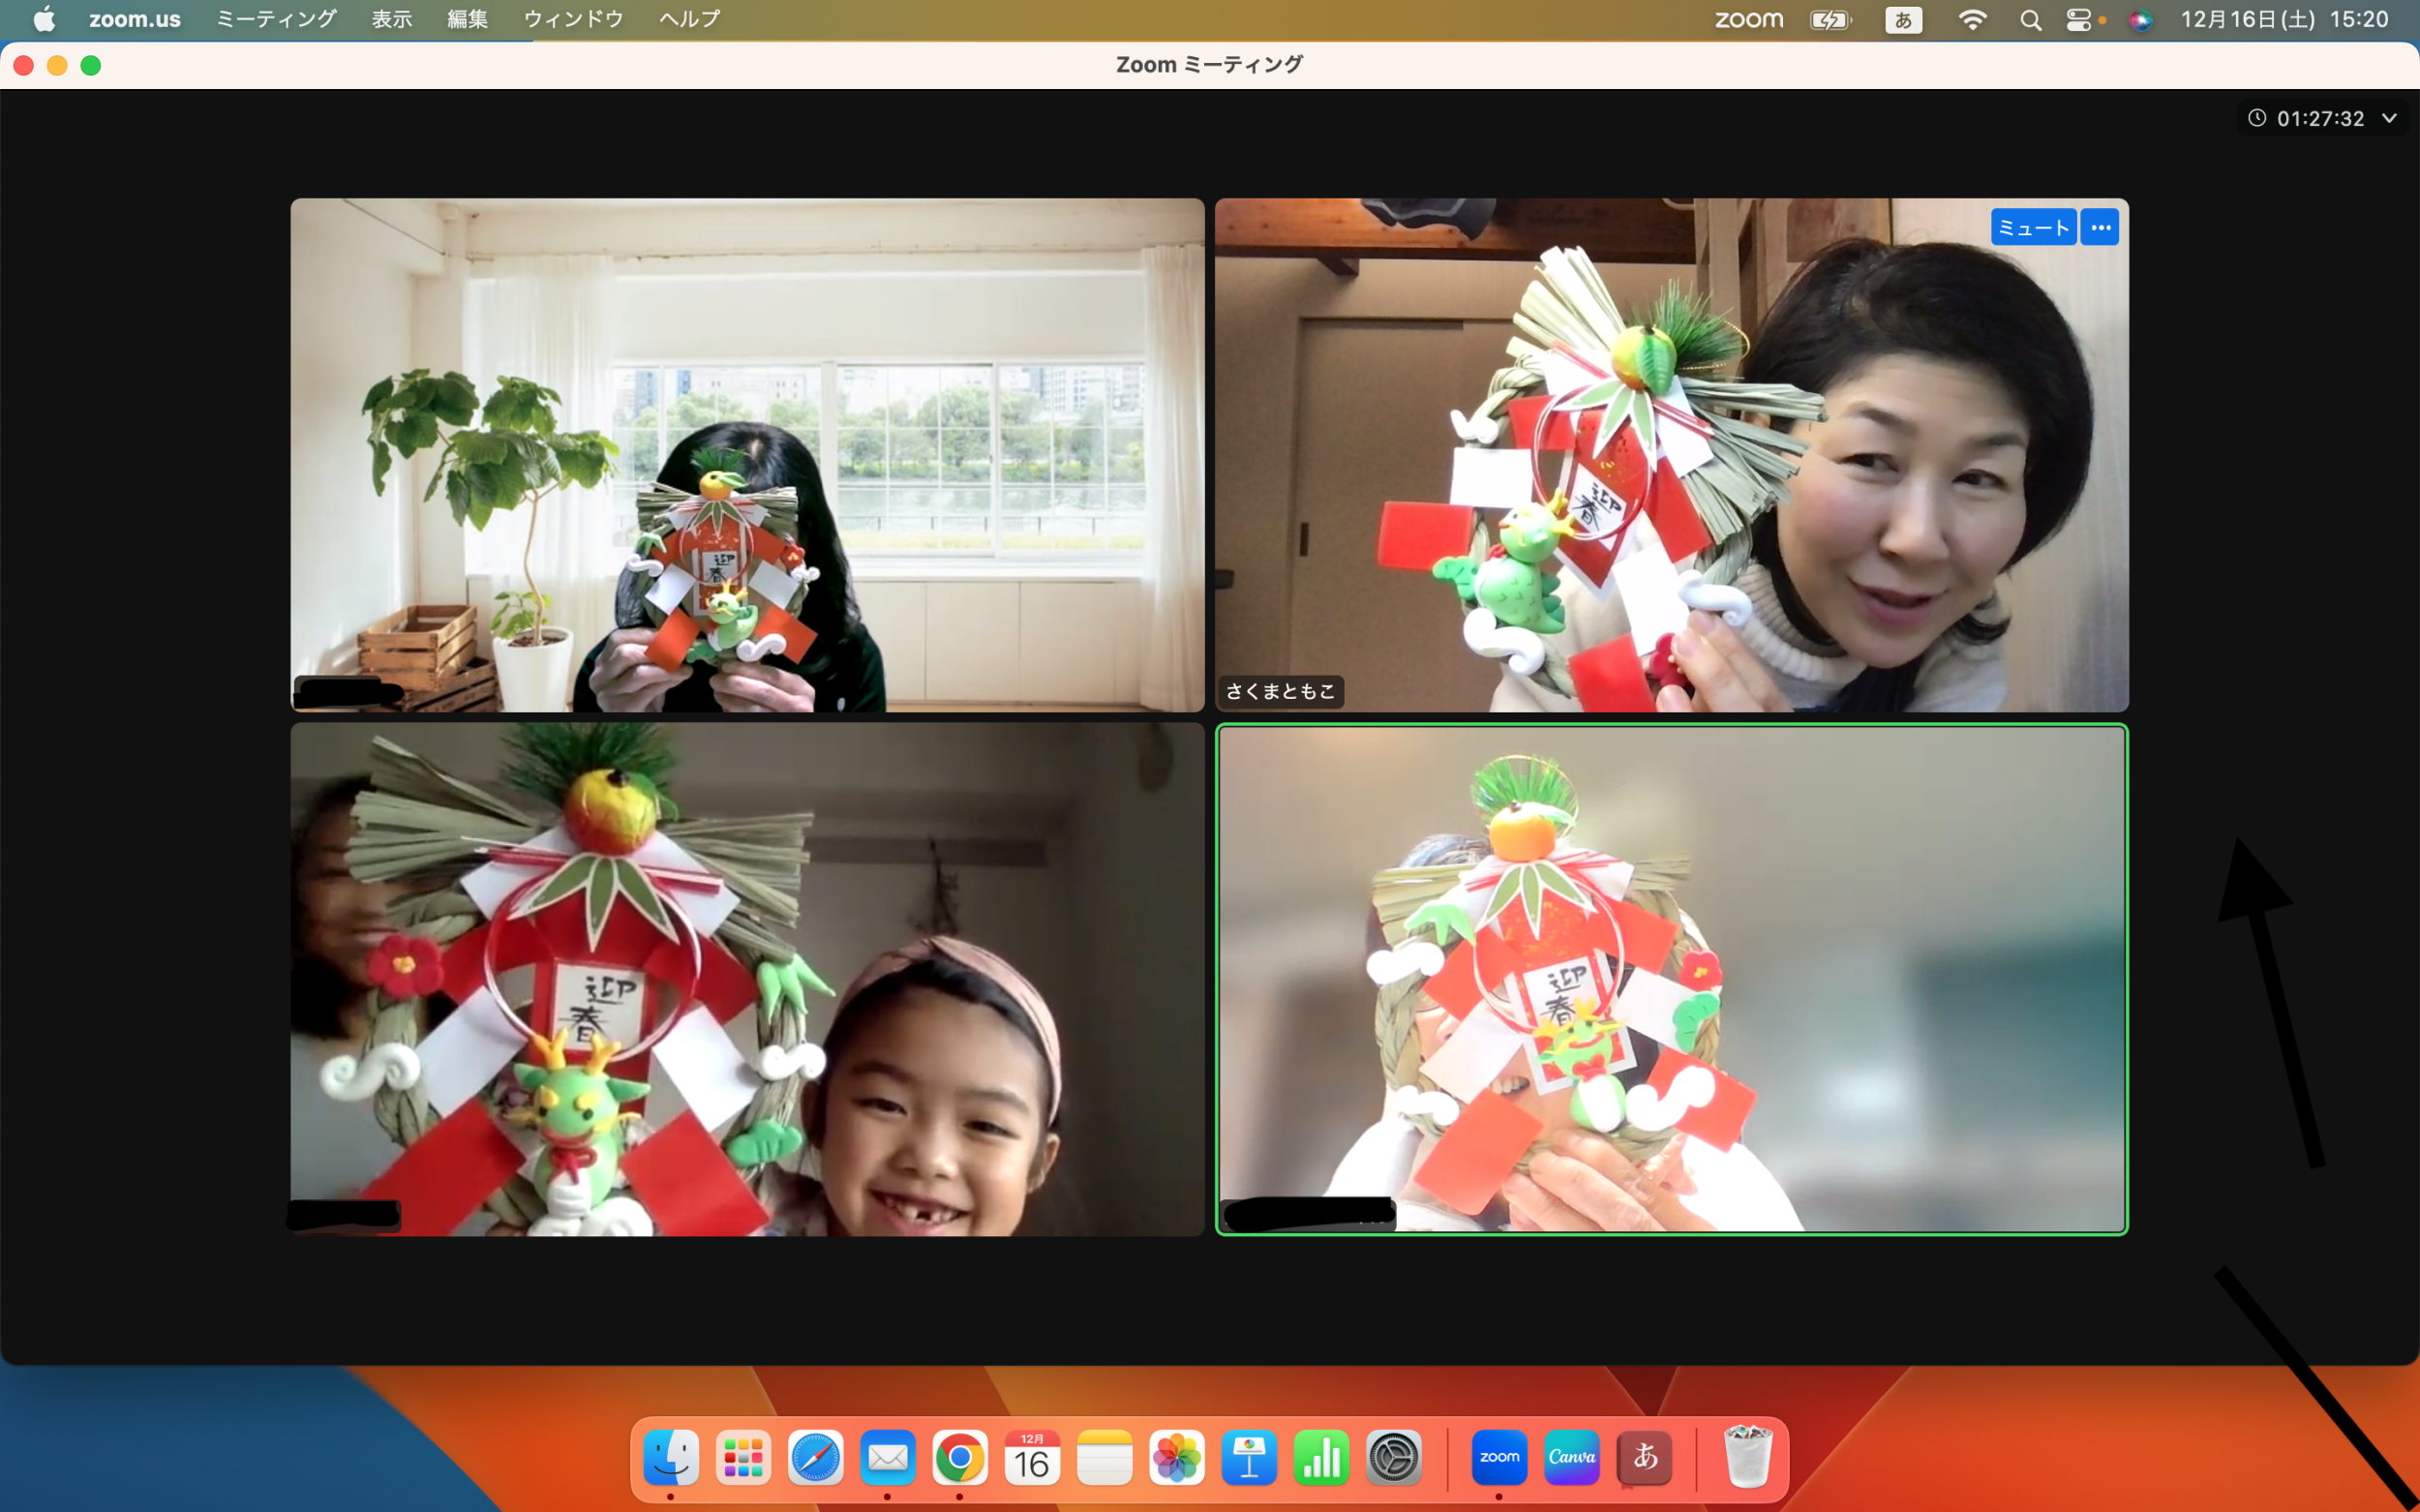Switch the Japanese input source in menu bar

(1903, 19)
